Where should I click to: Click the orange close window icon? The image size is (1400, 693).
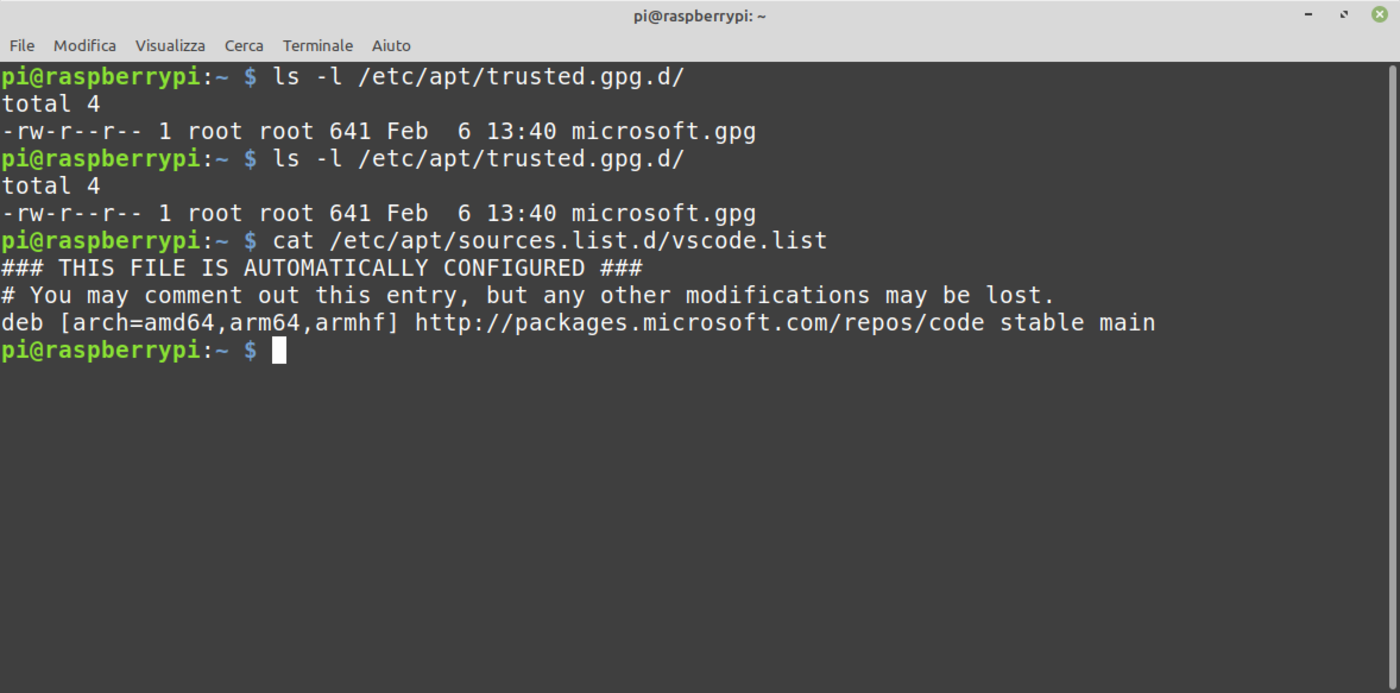(1379, 15)
